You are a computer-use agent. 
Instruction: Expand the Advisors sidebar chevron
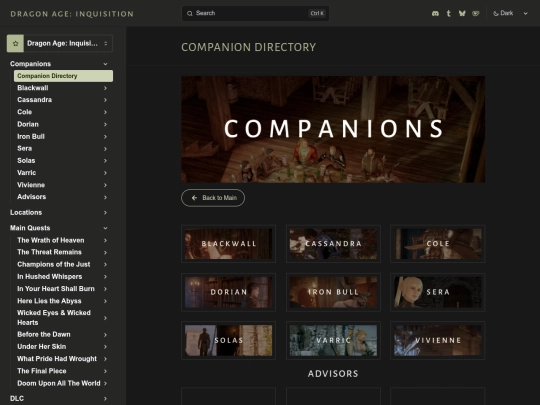[x=105, y=197]
